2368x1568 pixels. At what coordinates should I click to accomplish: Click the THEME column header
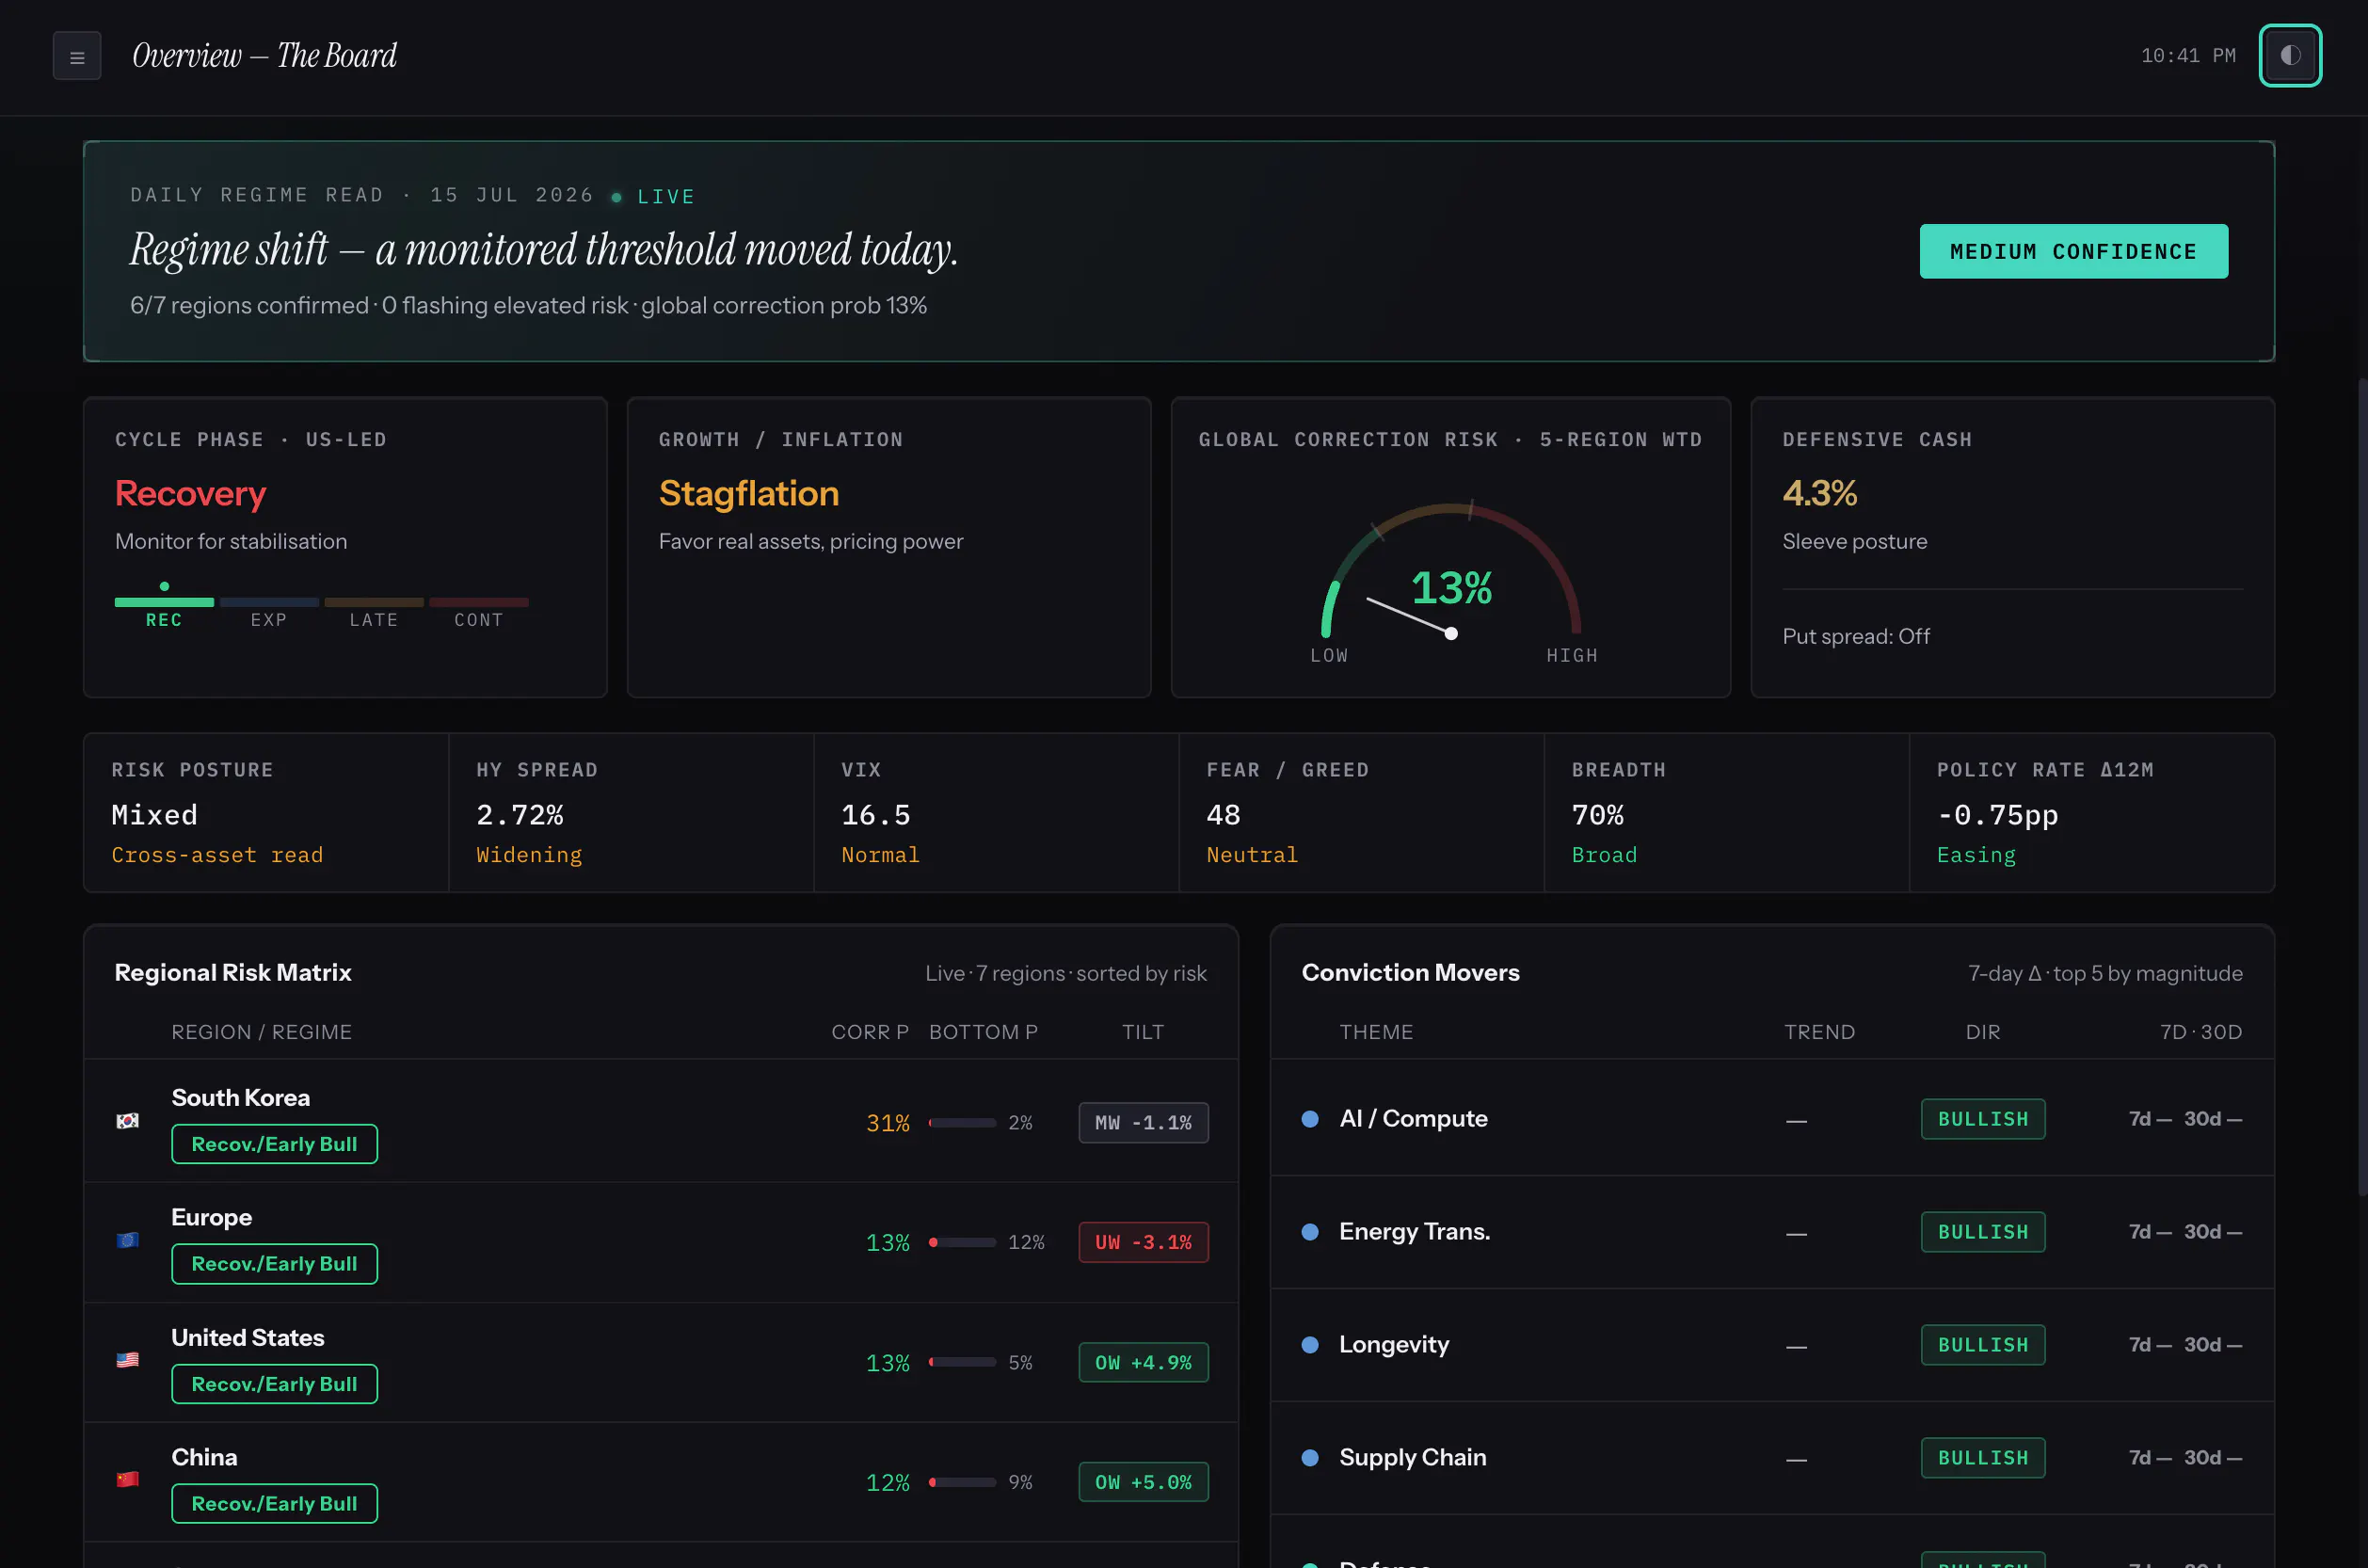[1376, 1032]
